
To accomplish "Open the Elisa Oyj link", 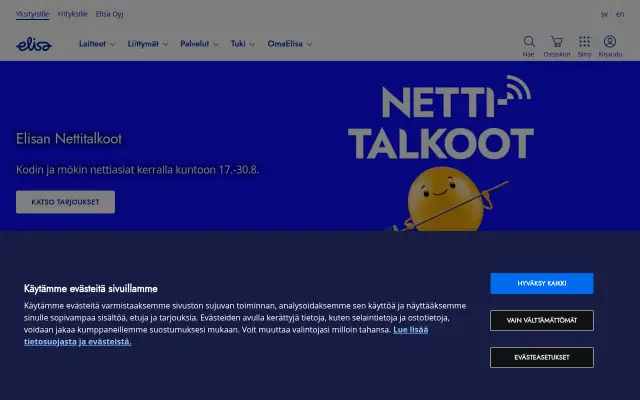I will (109, 14).
